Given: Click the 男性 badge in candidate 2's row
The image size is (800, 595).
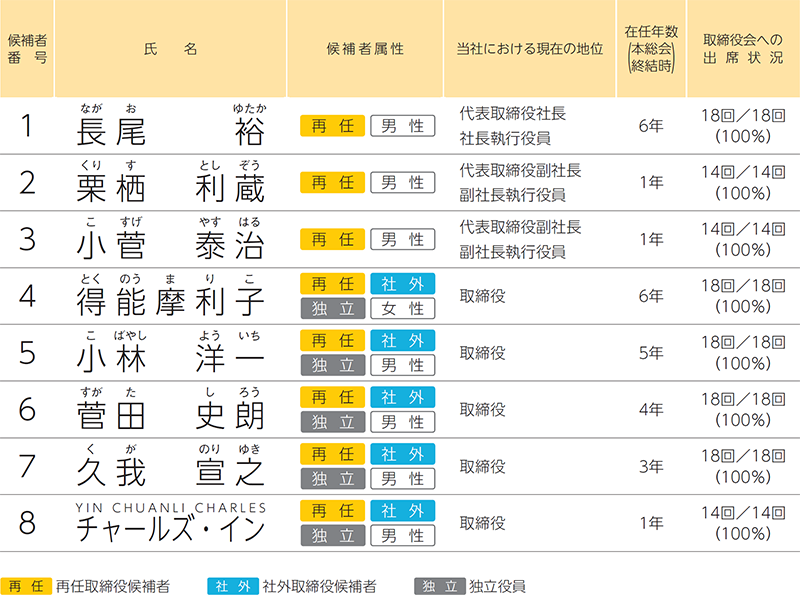Looking at the screenshot, I should (403, 183).
